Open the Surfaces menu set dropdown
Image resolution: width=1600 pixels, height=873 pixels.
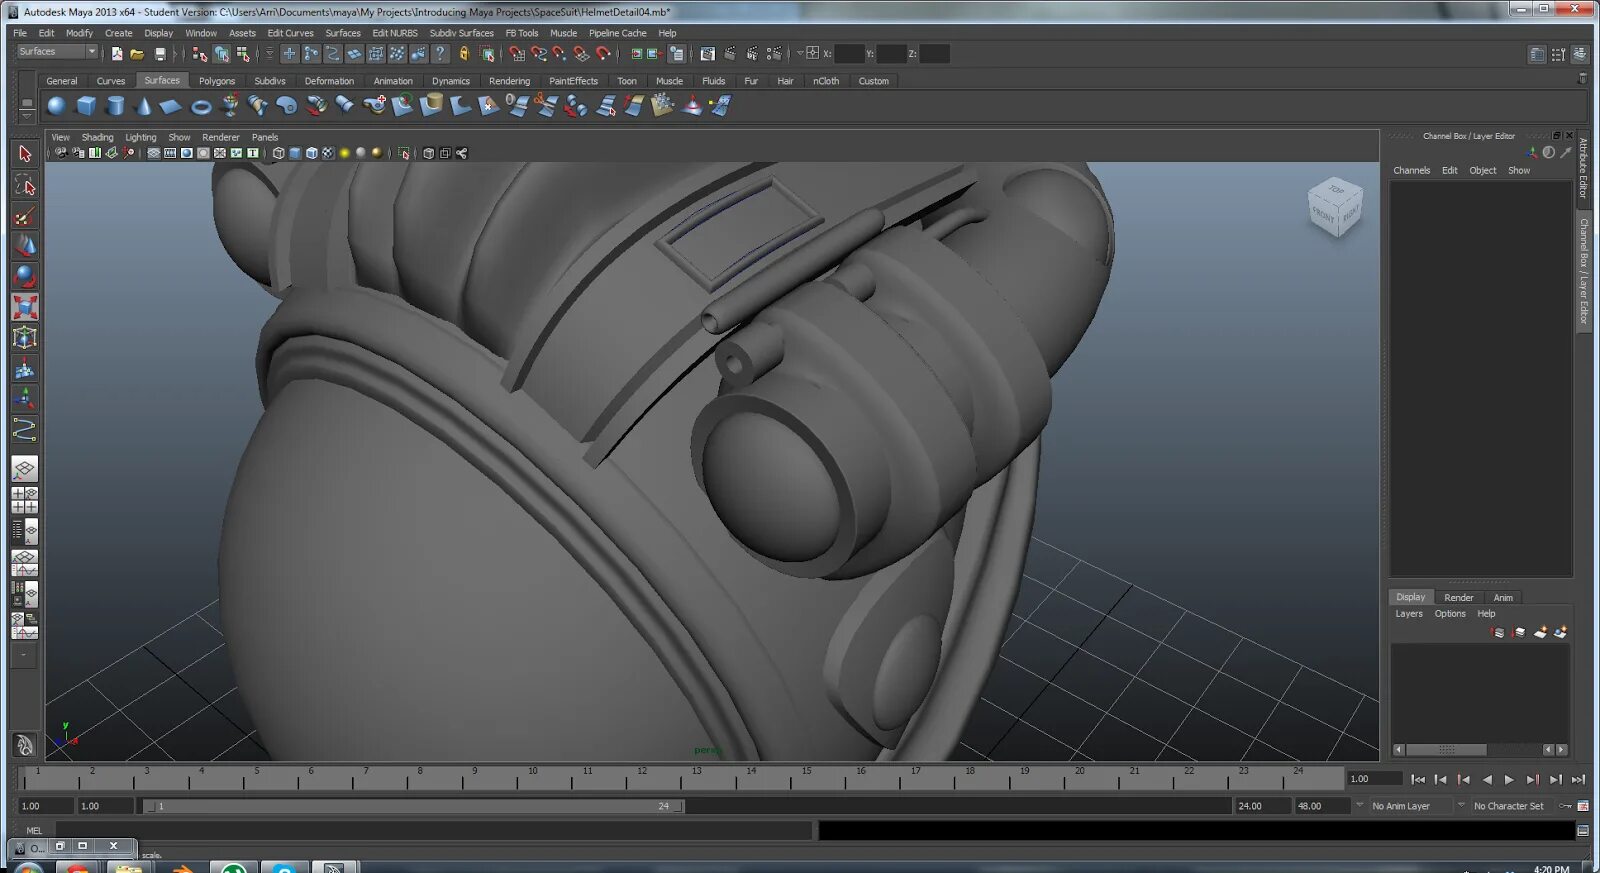coord(57,52)
